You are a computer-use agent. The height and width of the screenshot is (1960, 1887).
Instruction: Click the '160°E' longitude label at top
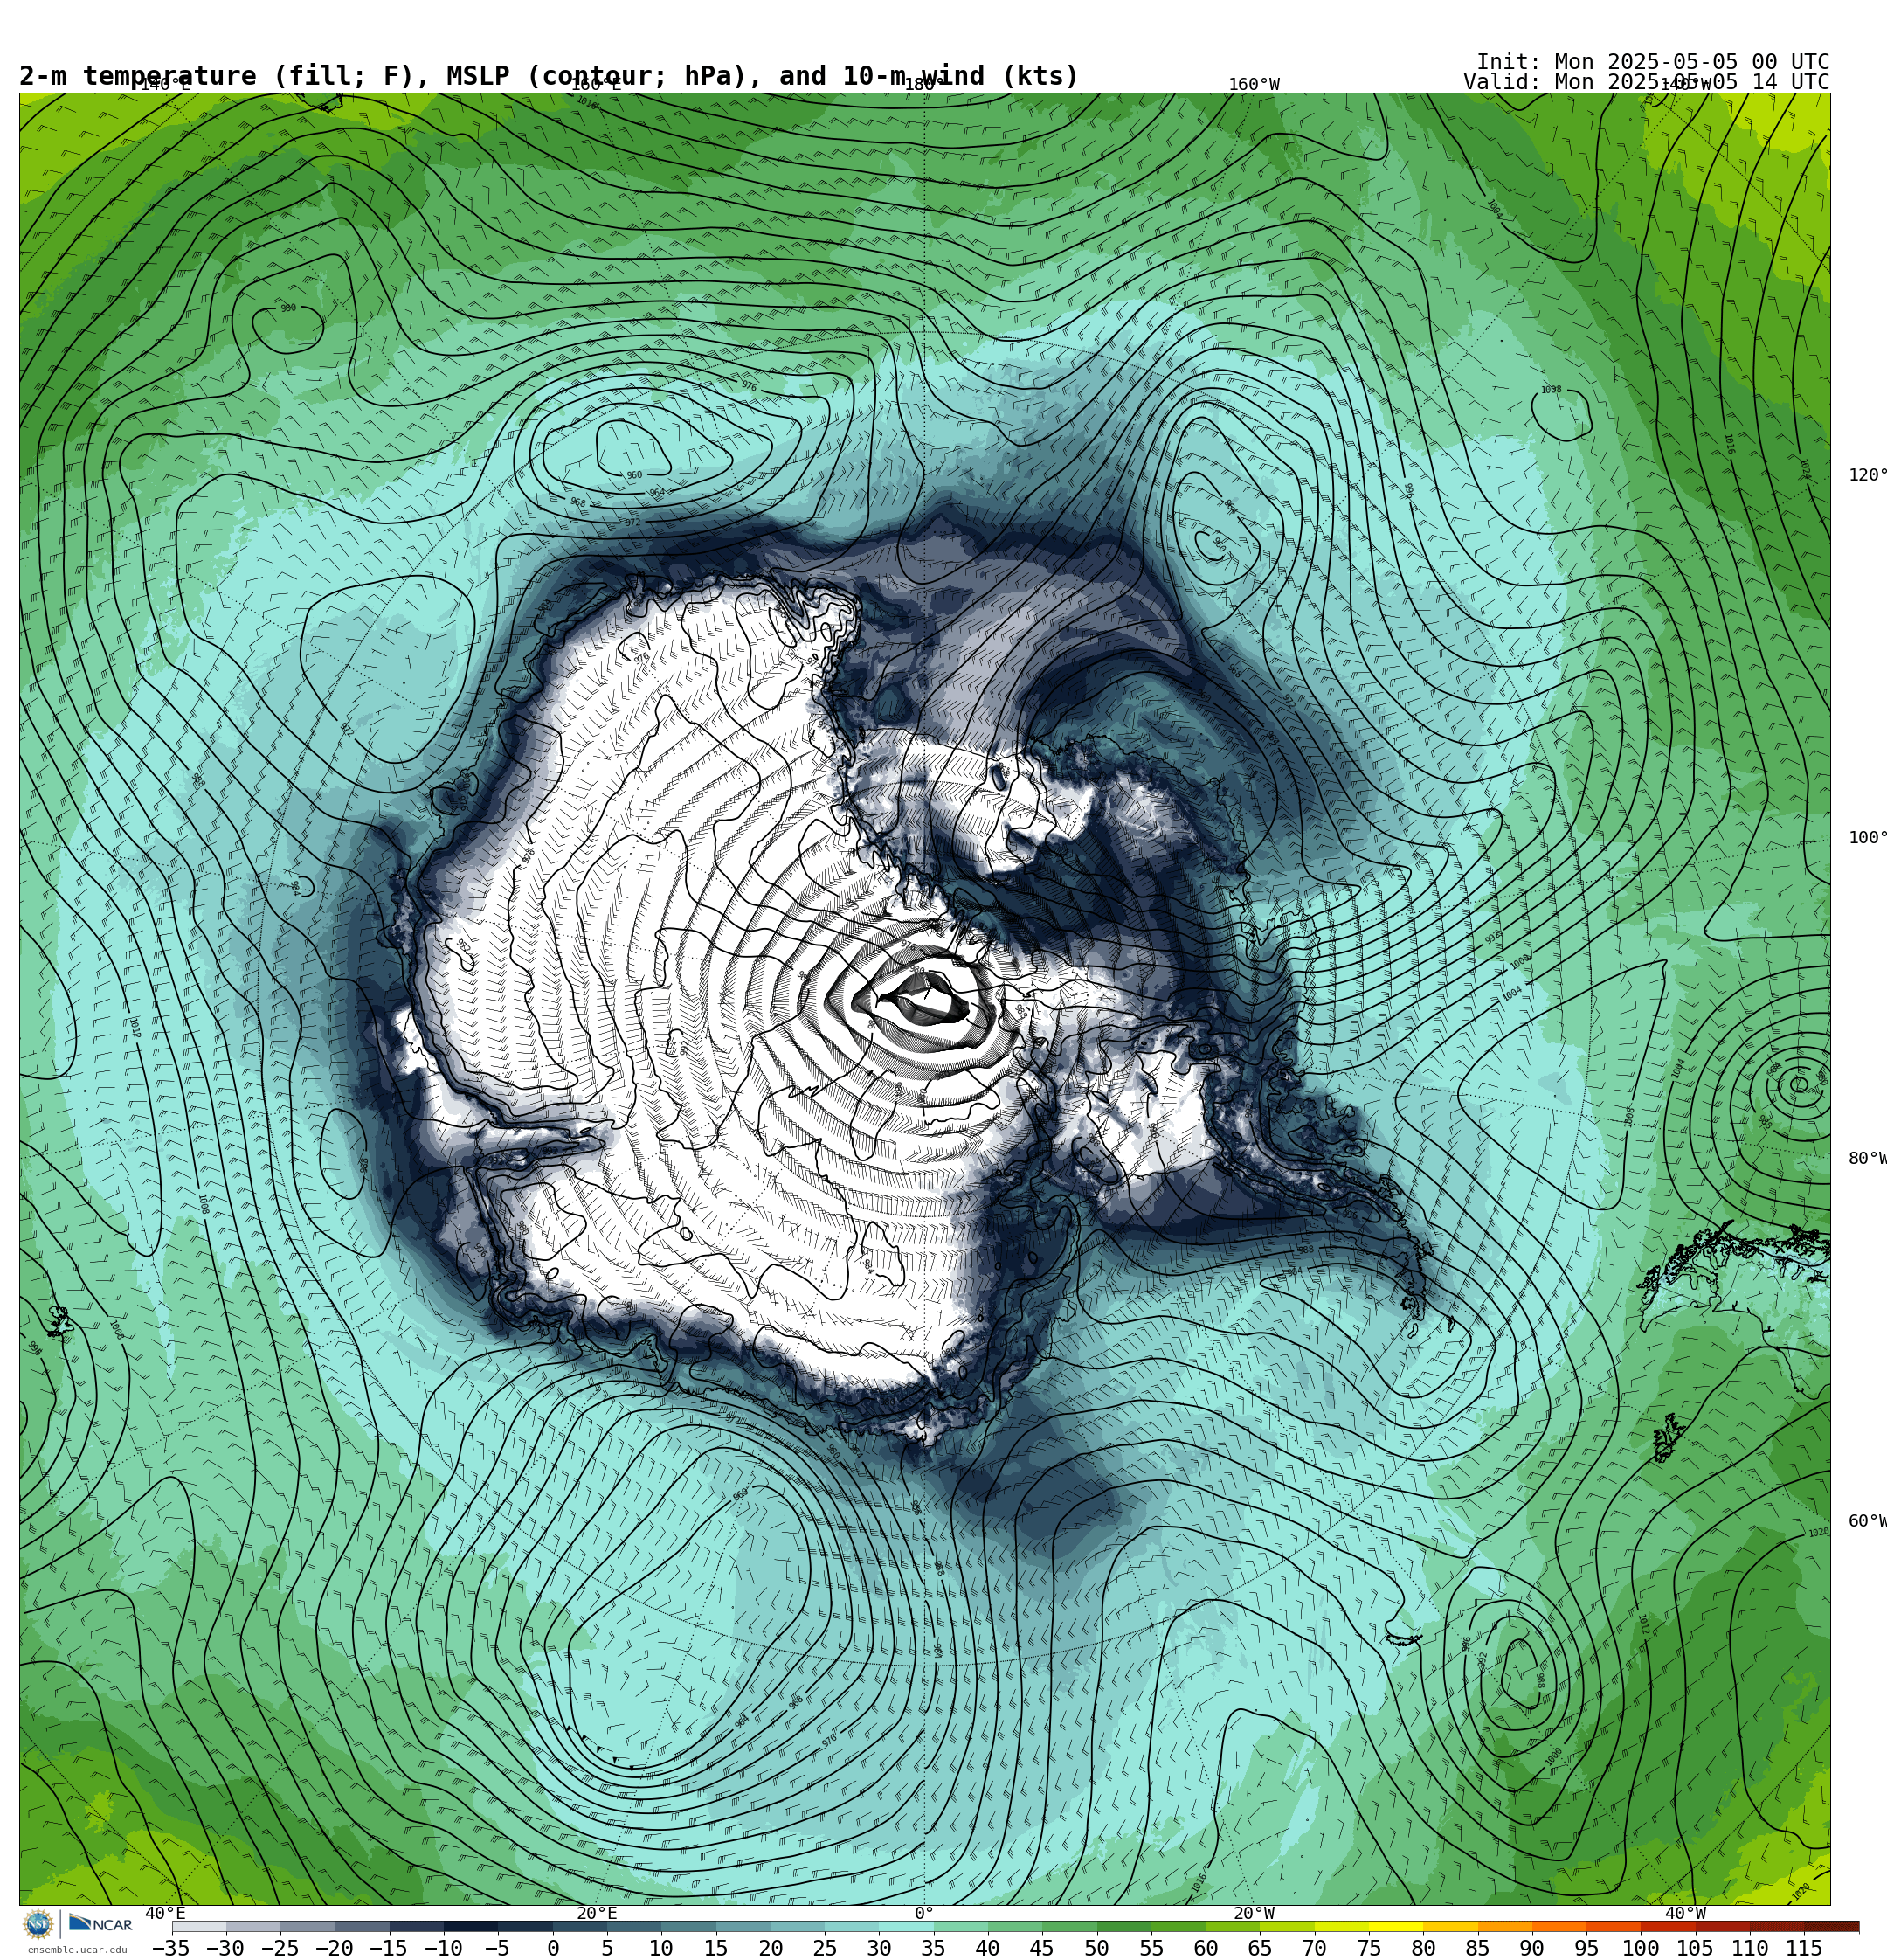click(596, 85)
